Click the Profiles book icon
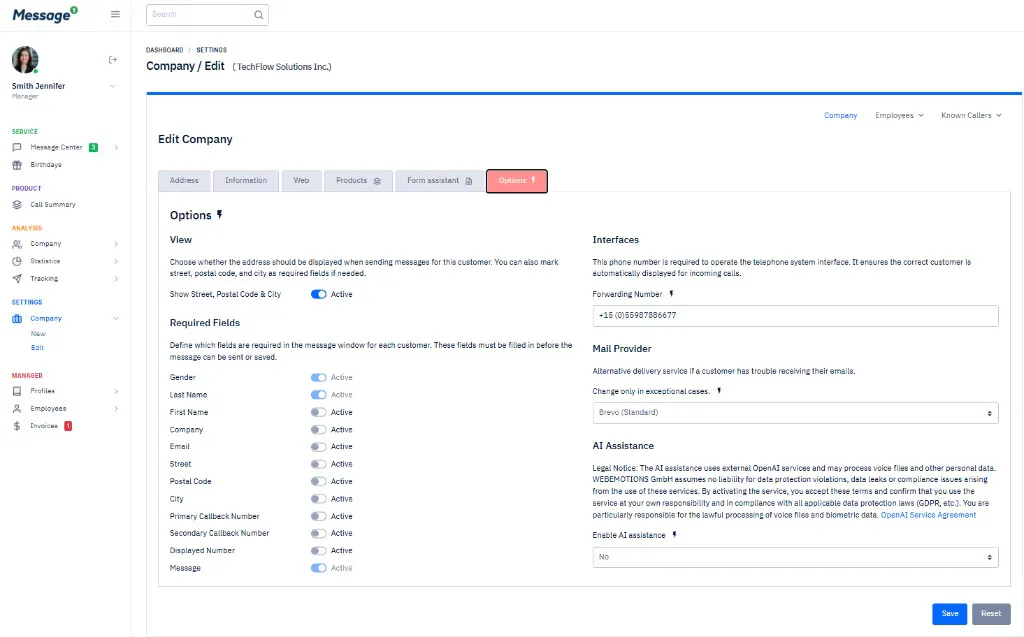The height and width of the screenshot is (637, 1024). tap(17, 391)
